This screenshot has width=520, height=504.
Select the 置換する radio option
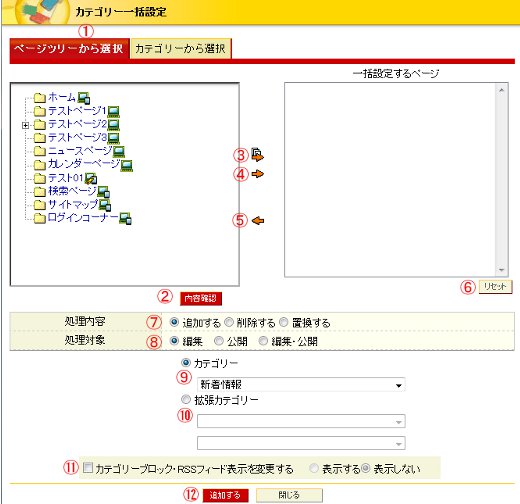[284, 322]
